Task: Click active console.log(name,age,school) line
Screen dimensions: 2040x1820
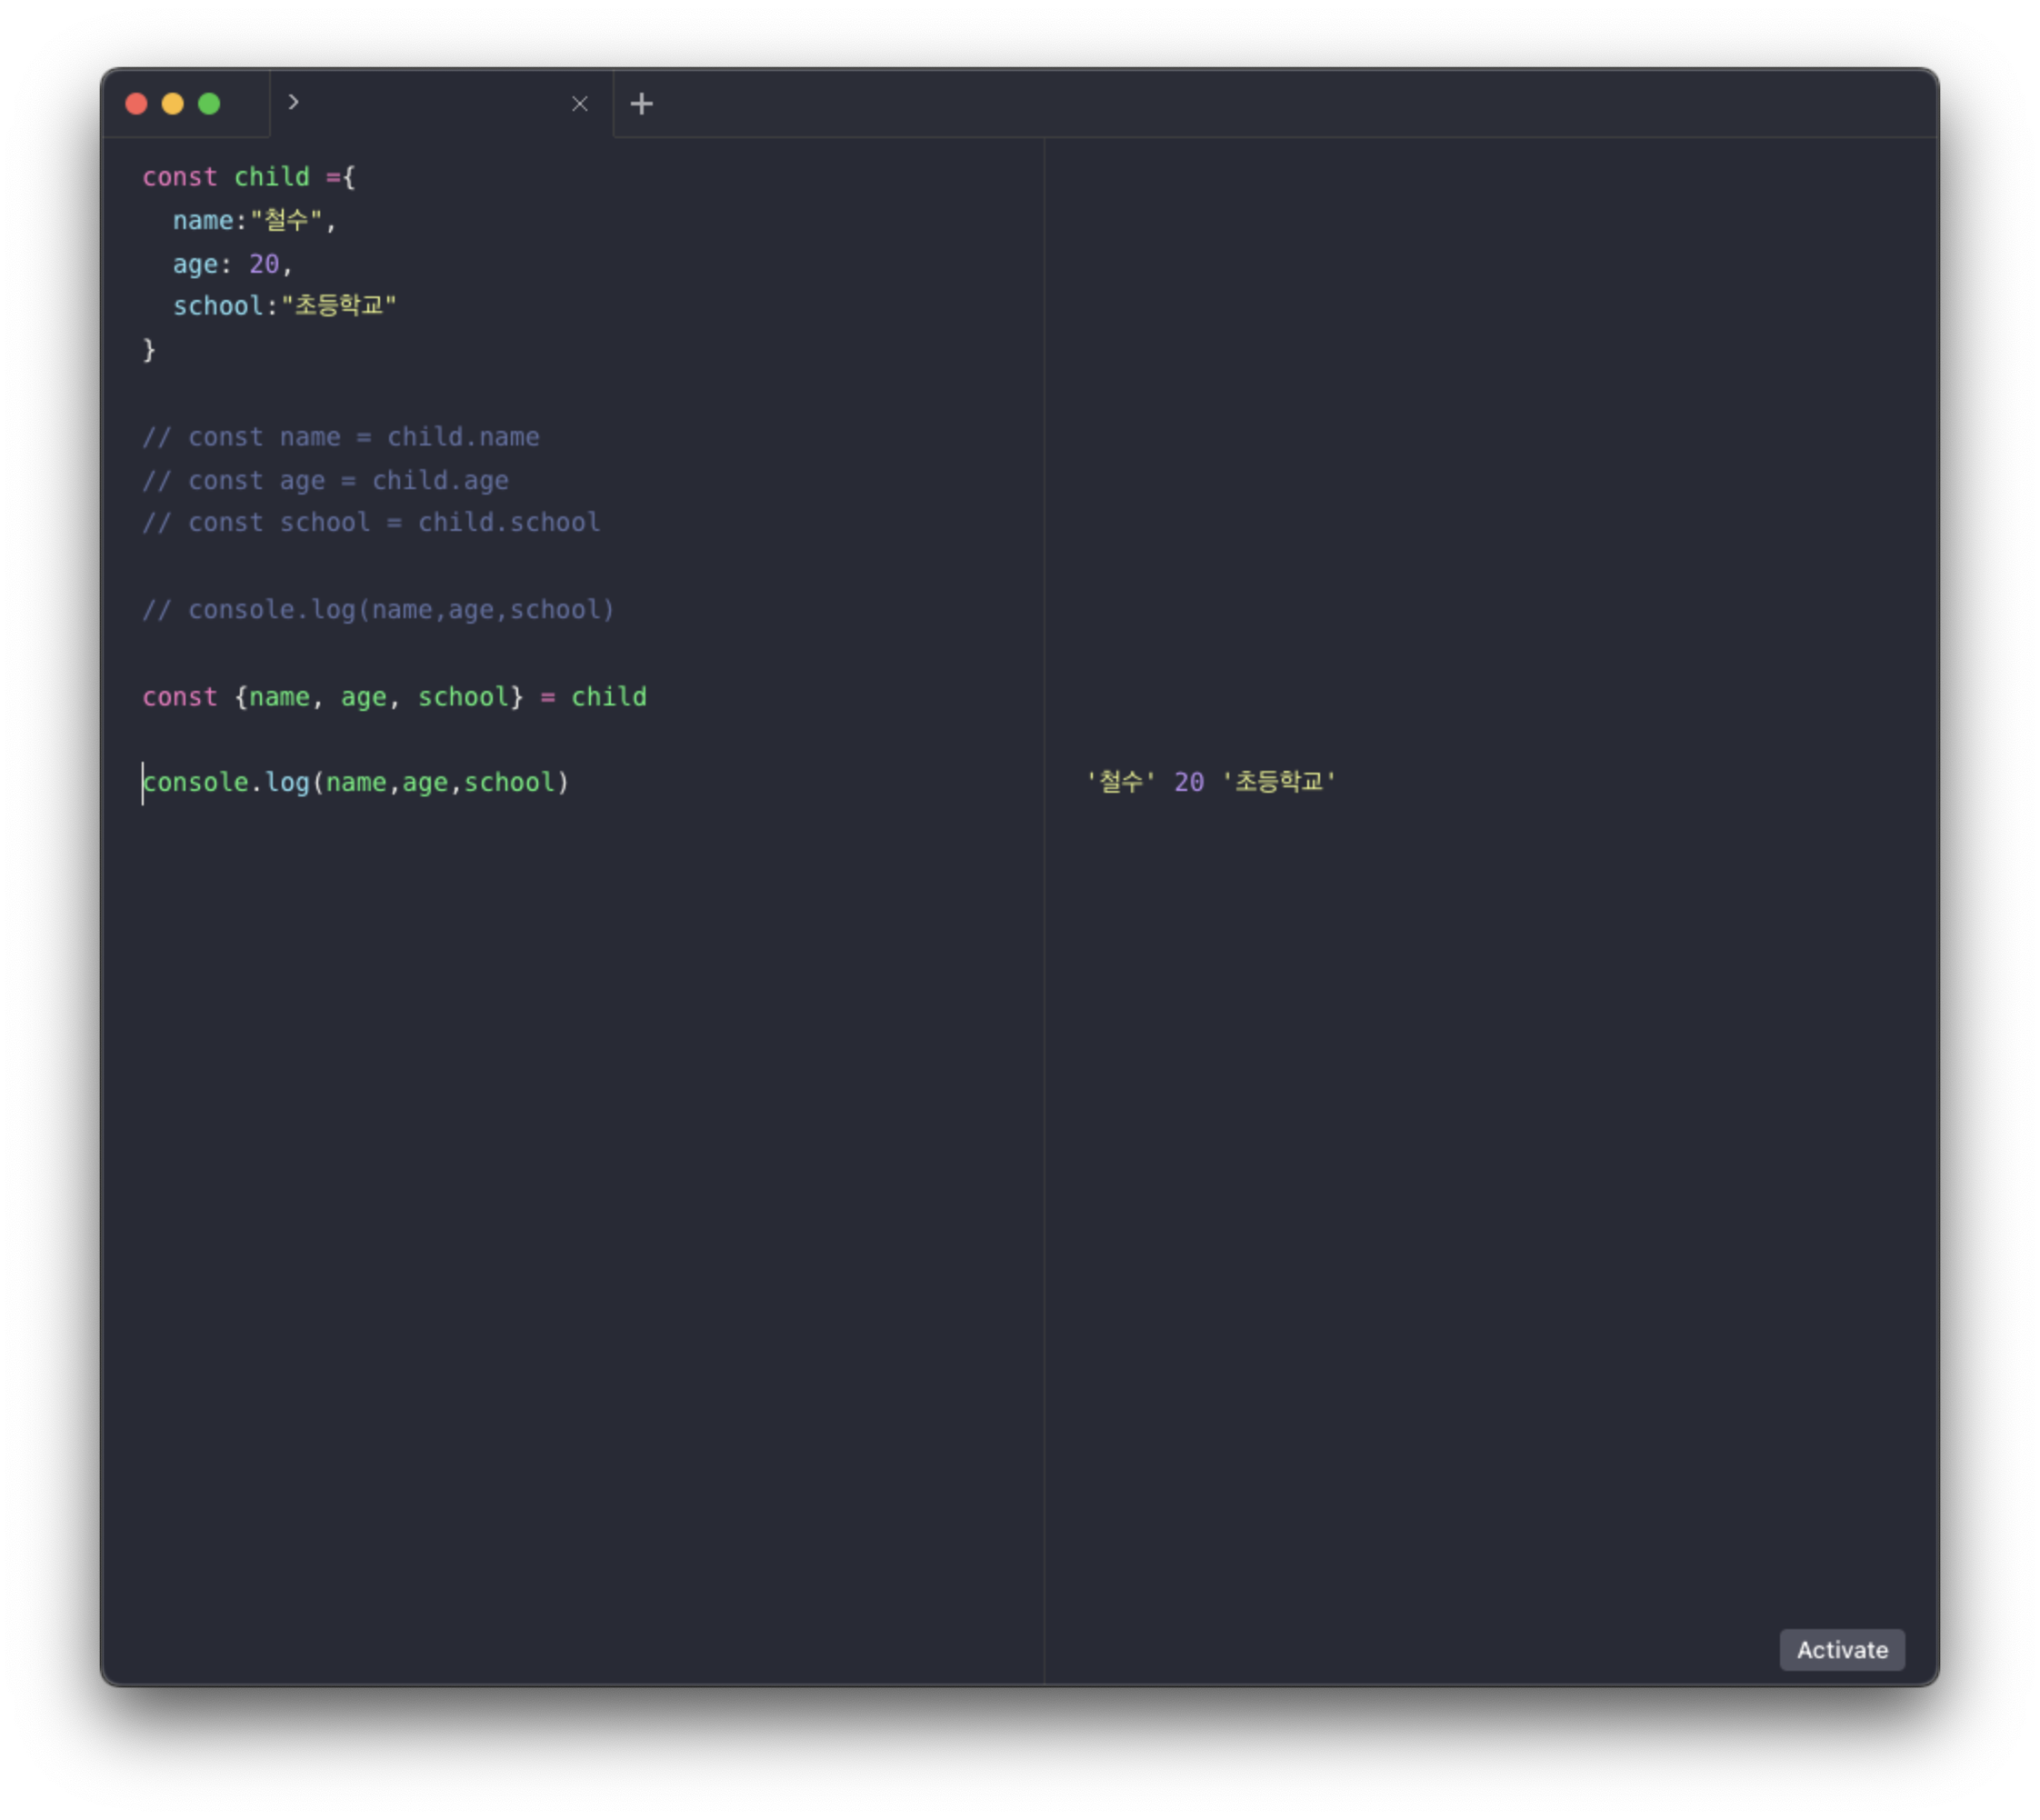Action: [356, 783]
